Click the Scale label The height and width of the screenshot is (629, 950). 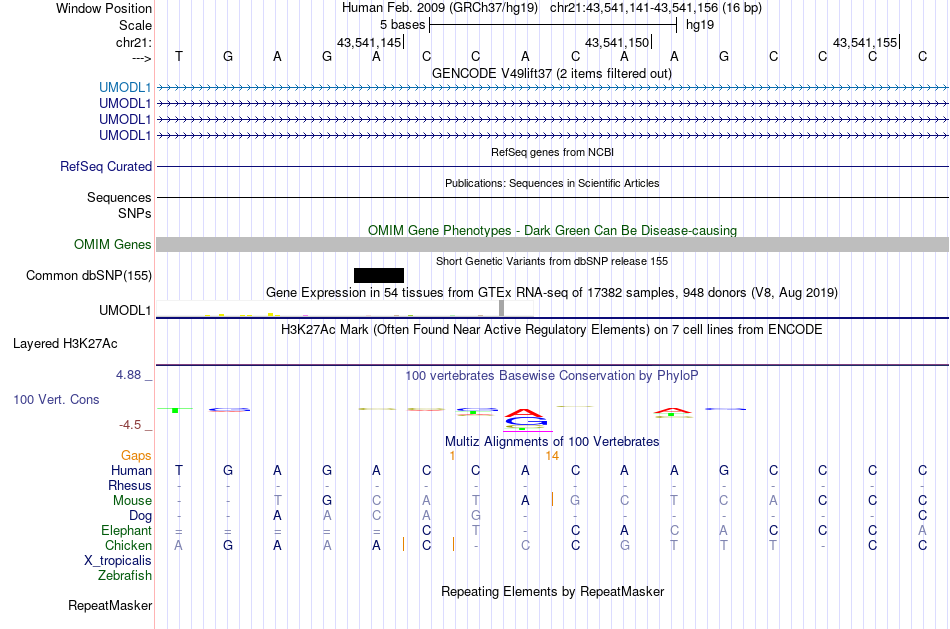tap(135, 25)
